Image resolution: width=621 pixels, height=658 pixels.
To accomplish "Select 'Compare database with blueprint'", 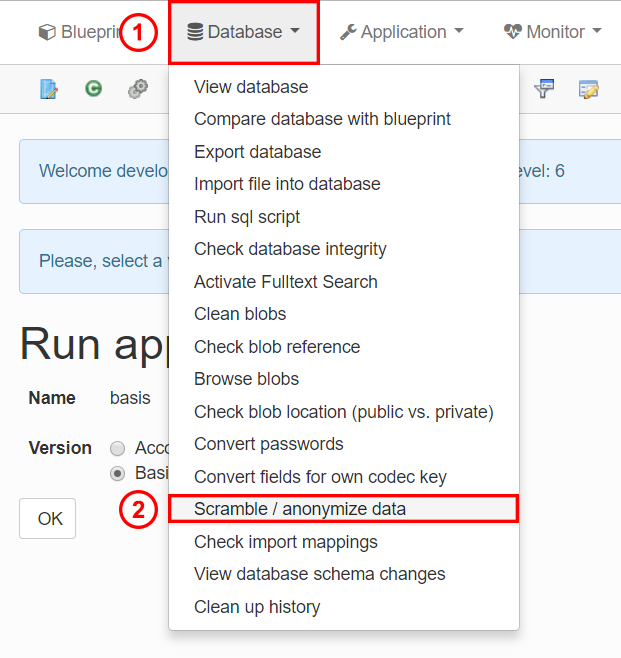I will [322, 119].
